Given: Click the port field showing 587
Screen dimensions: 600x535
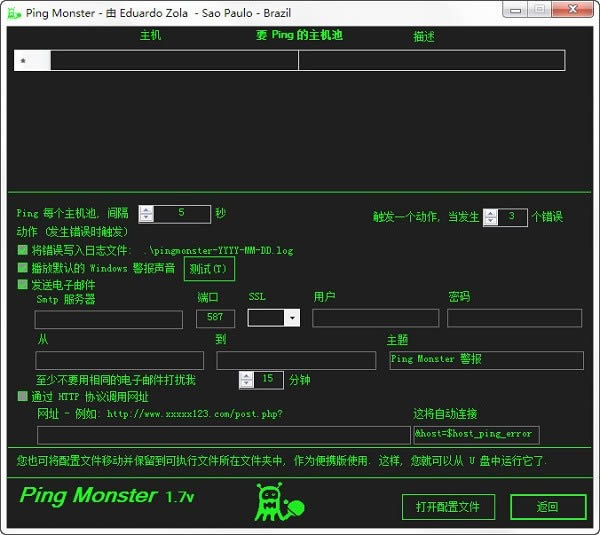Looking at the screenshot, I should [215, 318].
